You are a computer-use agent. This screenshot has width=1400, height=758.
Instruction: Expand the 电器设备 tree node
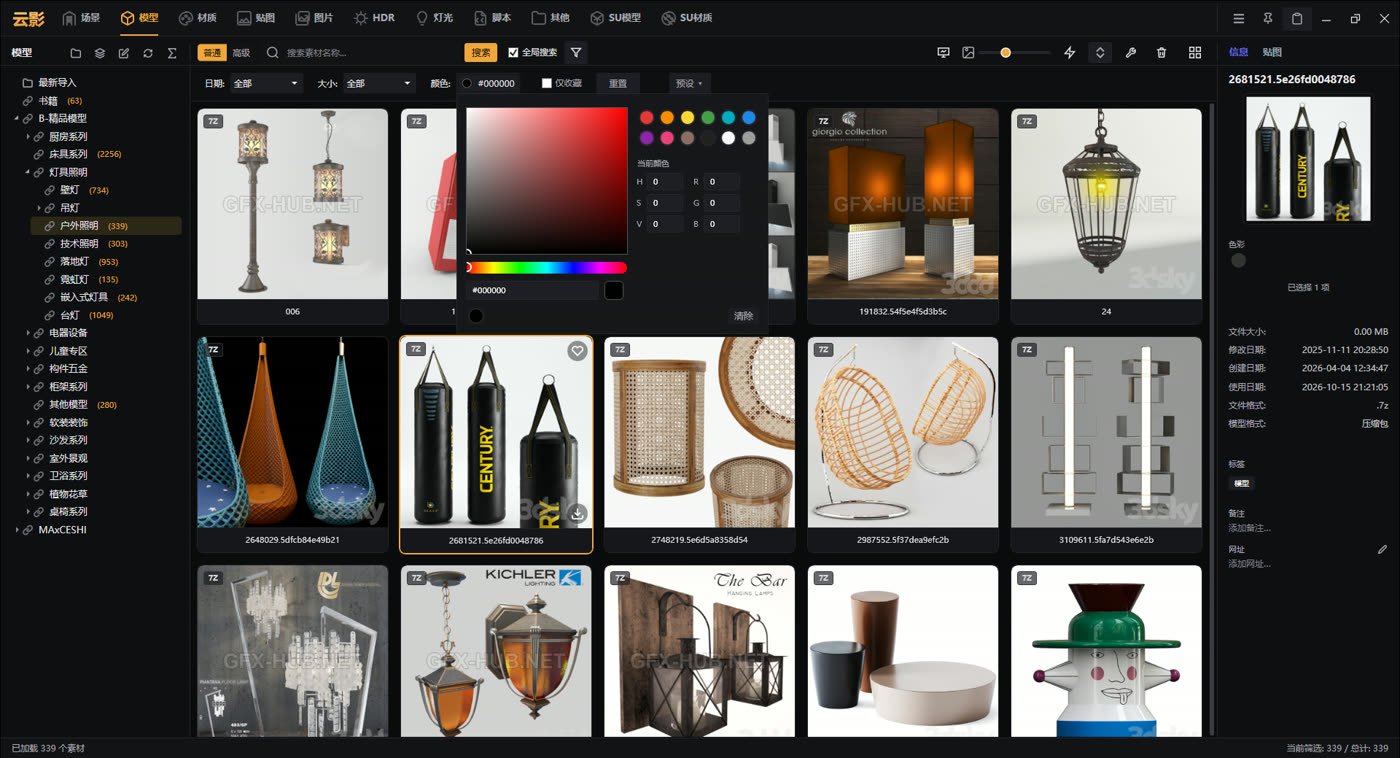[x=28, y=333]
